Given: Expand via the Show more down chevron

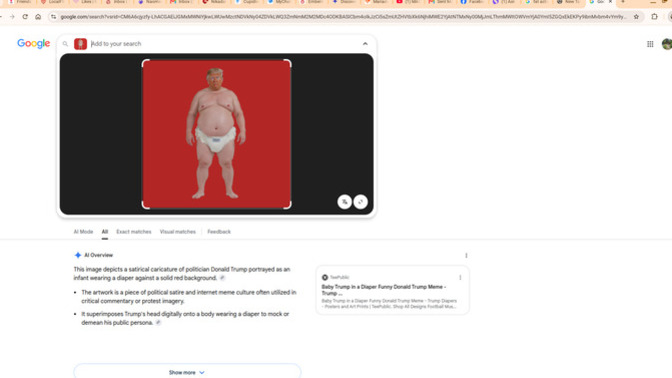Looking at the screenshot, I should pos(202,372).
